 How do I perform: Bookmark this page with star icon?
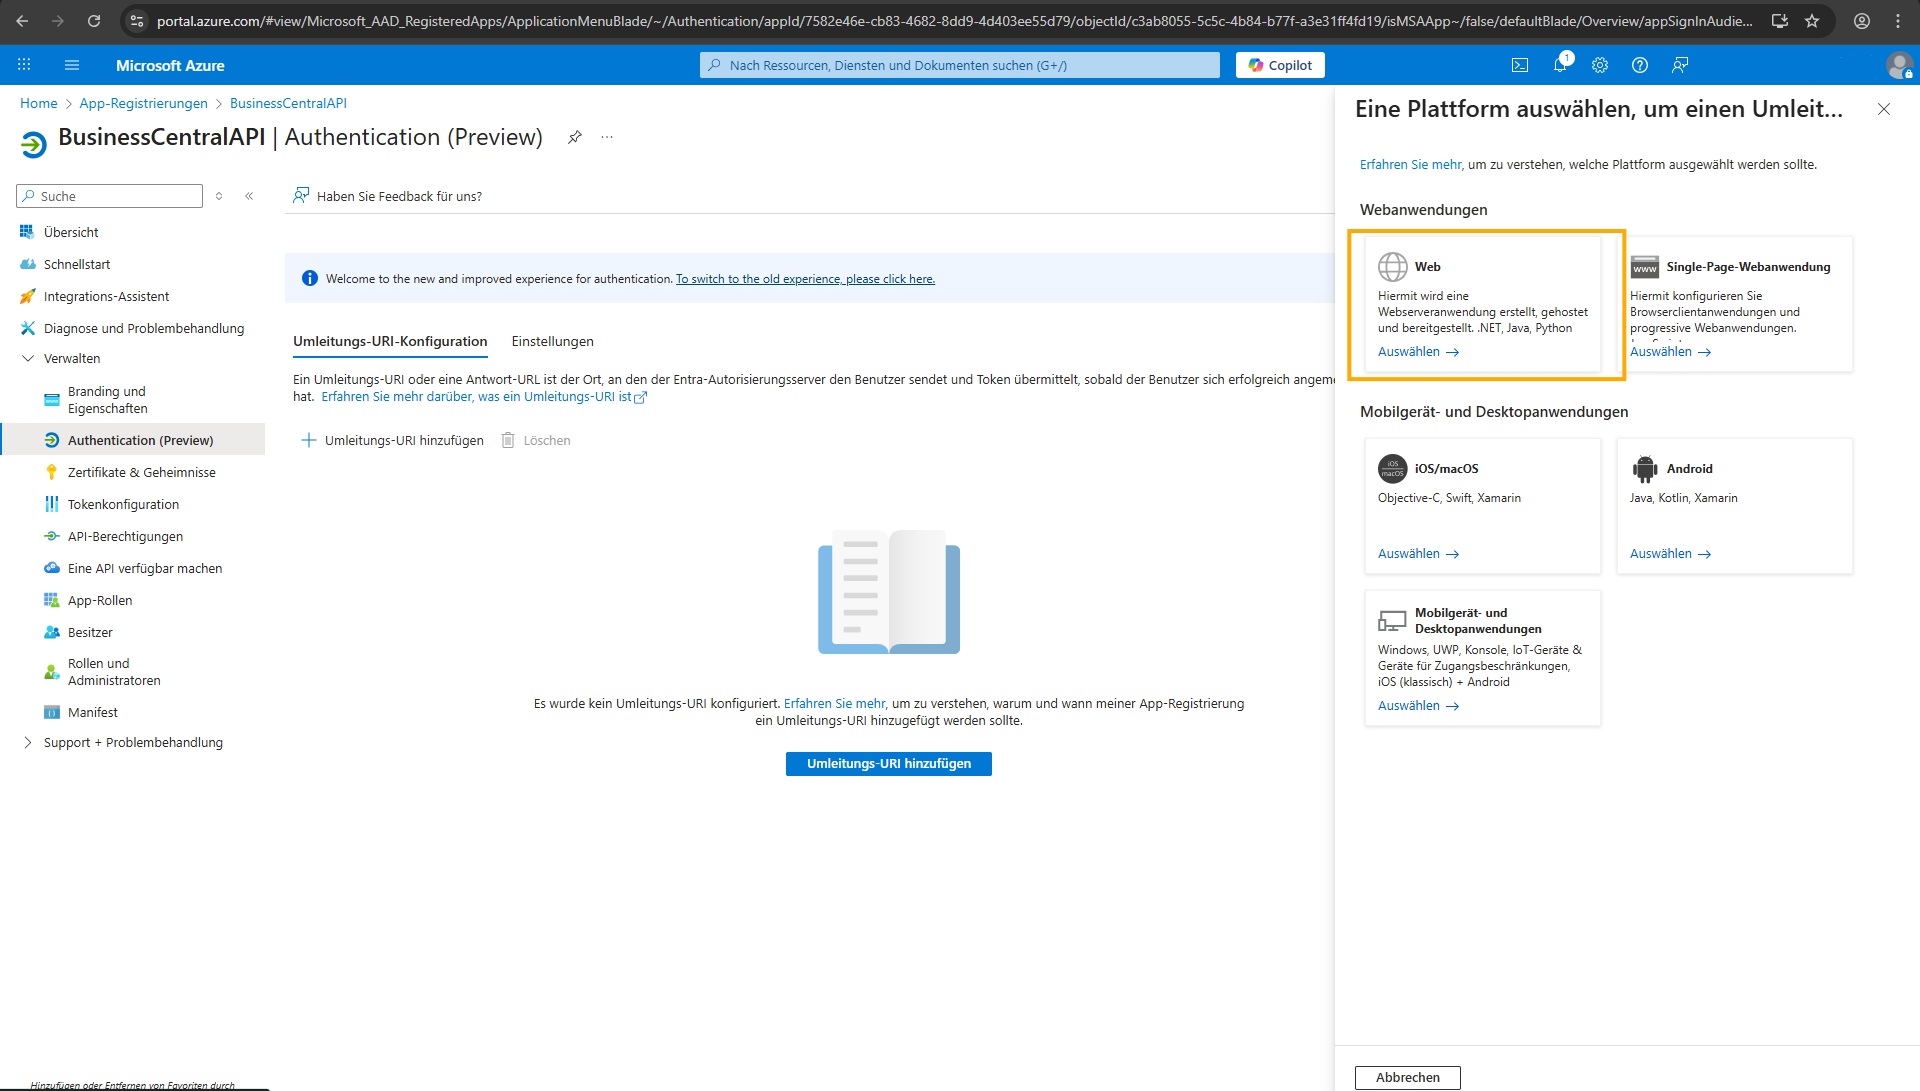(x=1812, y=20)
